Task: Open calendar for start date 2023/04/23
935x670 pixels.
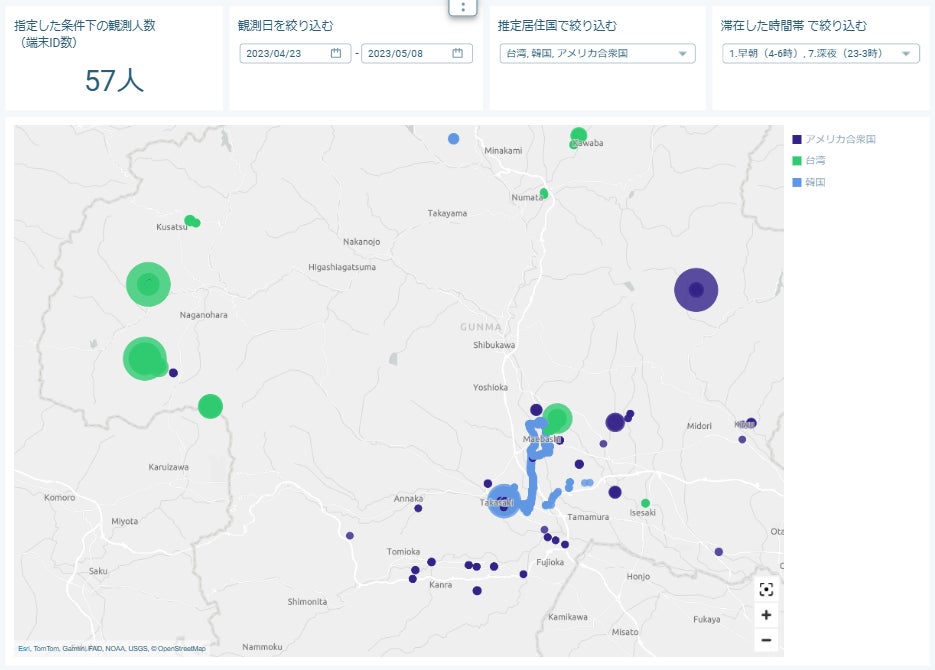Action: point(336,53)
